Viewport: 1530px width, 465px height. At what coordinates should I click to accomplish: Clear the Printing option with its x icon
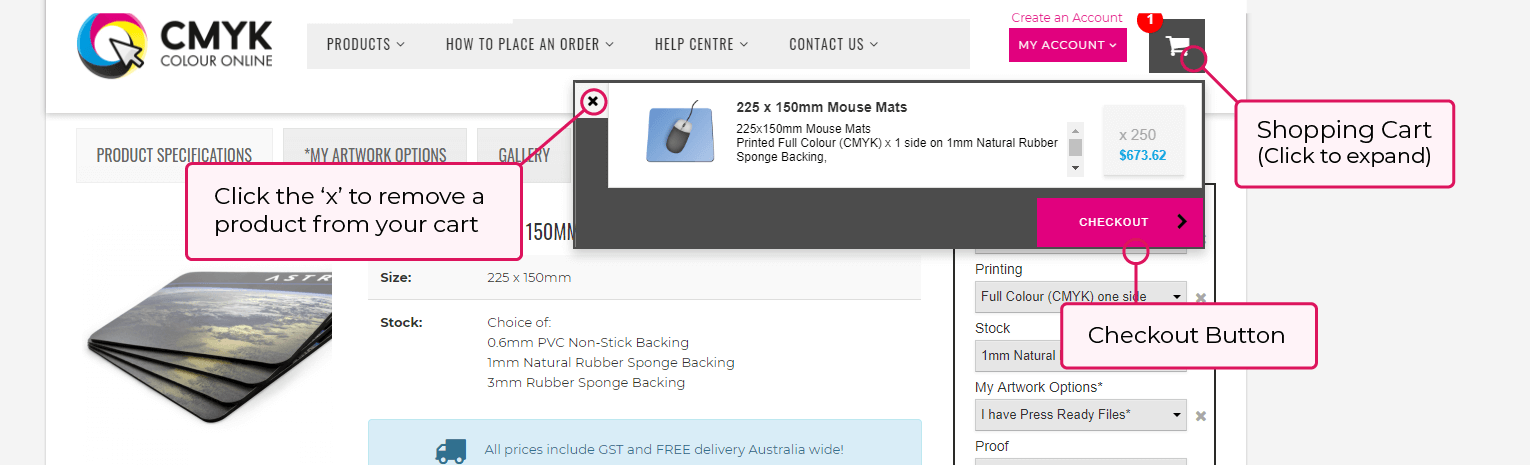(x=1201, y=297)
